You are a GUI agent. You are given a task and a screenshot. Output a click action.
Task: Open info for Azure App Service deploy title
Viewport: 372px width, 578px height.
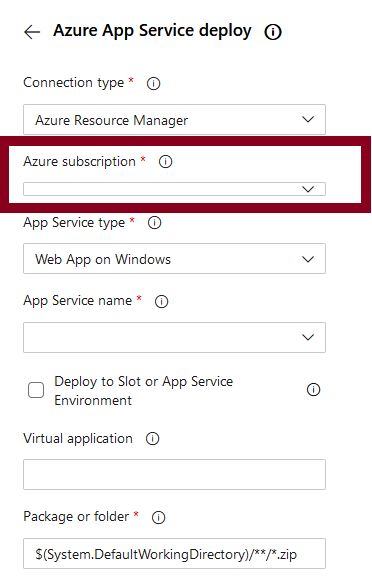tap(273, 32)
